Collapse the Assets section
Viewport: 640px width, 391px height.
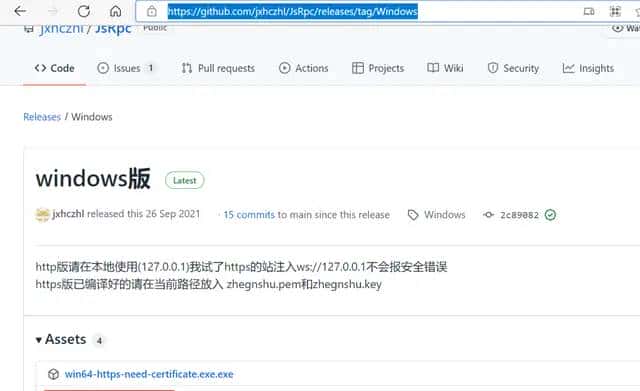point(61,339)
